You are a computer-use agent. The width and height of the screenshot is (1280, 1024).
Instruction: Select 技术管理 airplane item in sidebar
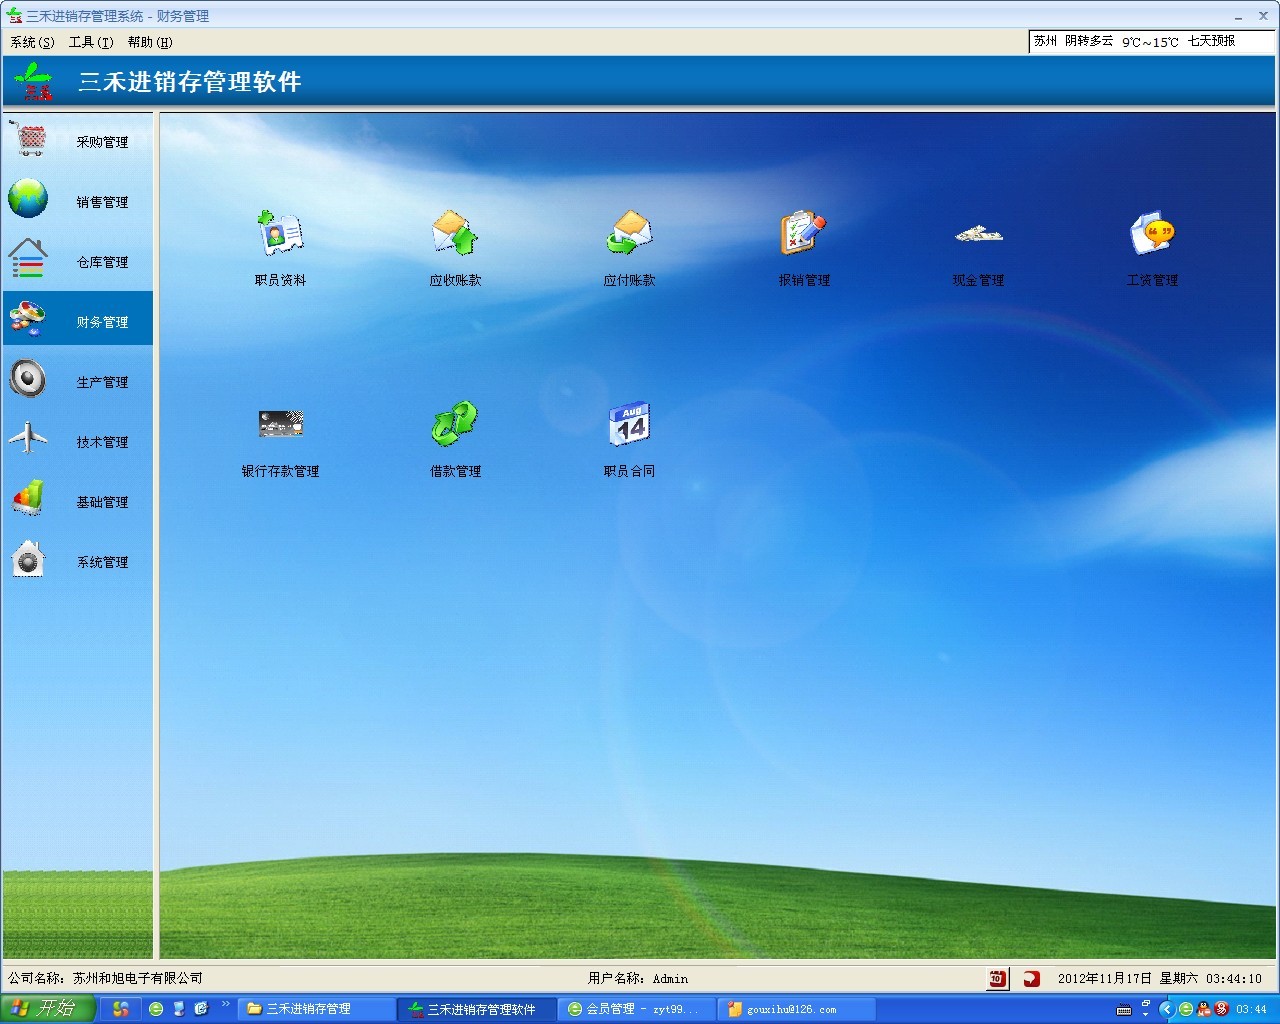tap(78, 441)
